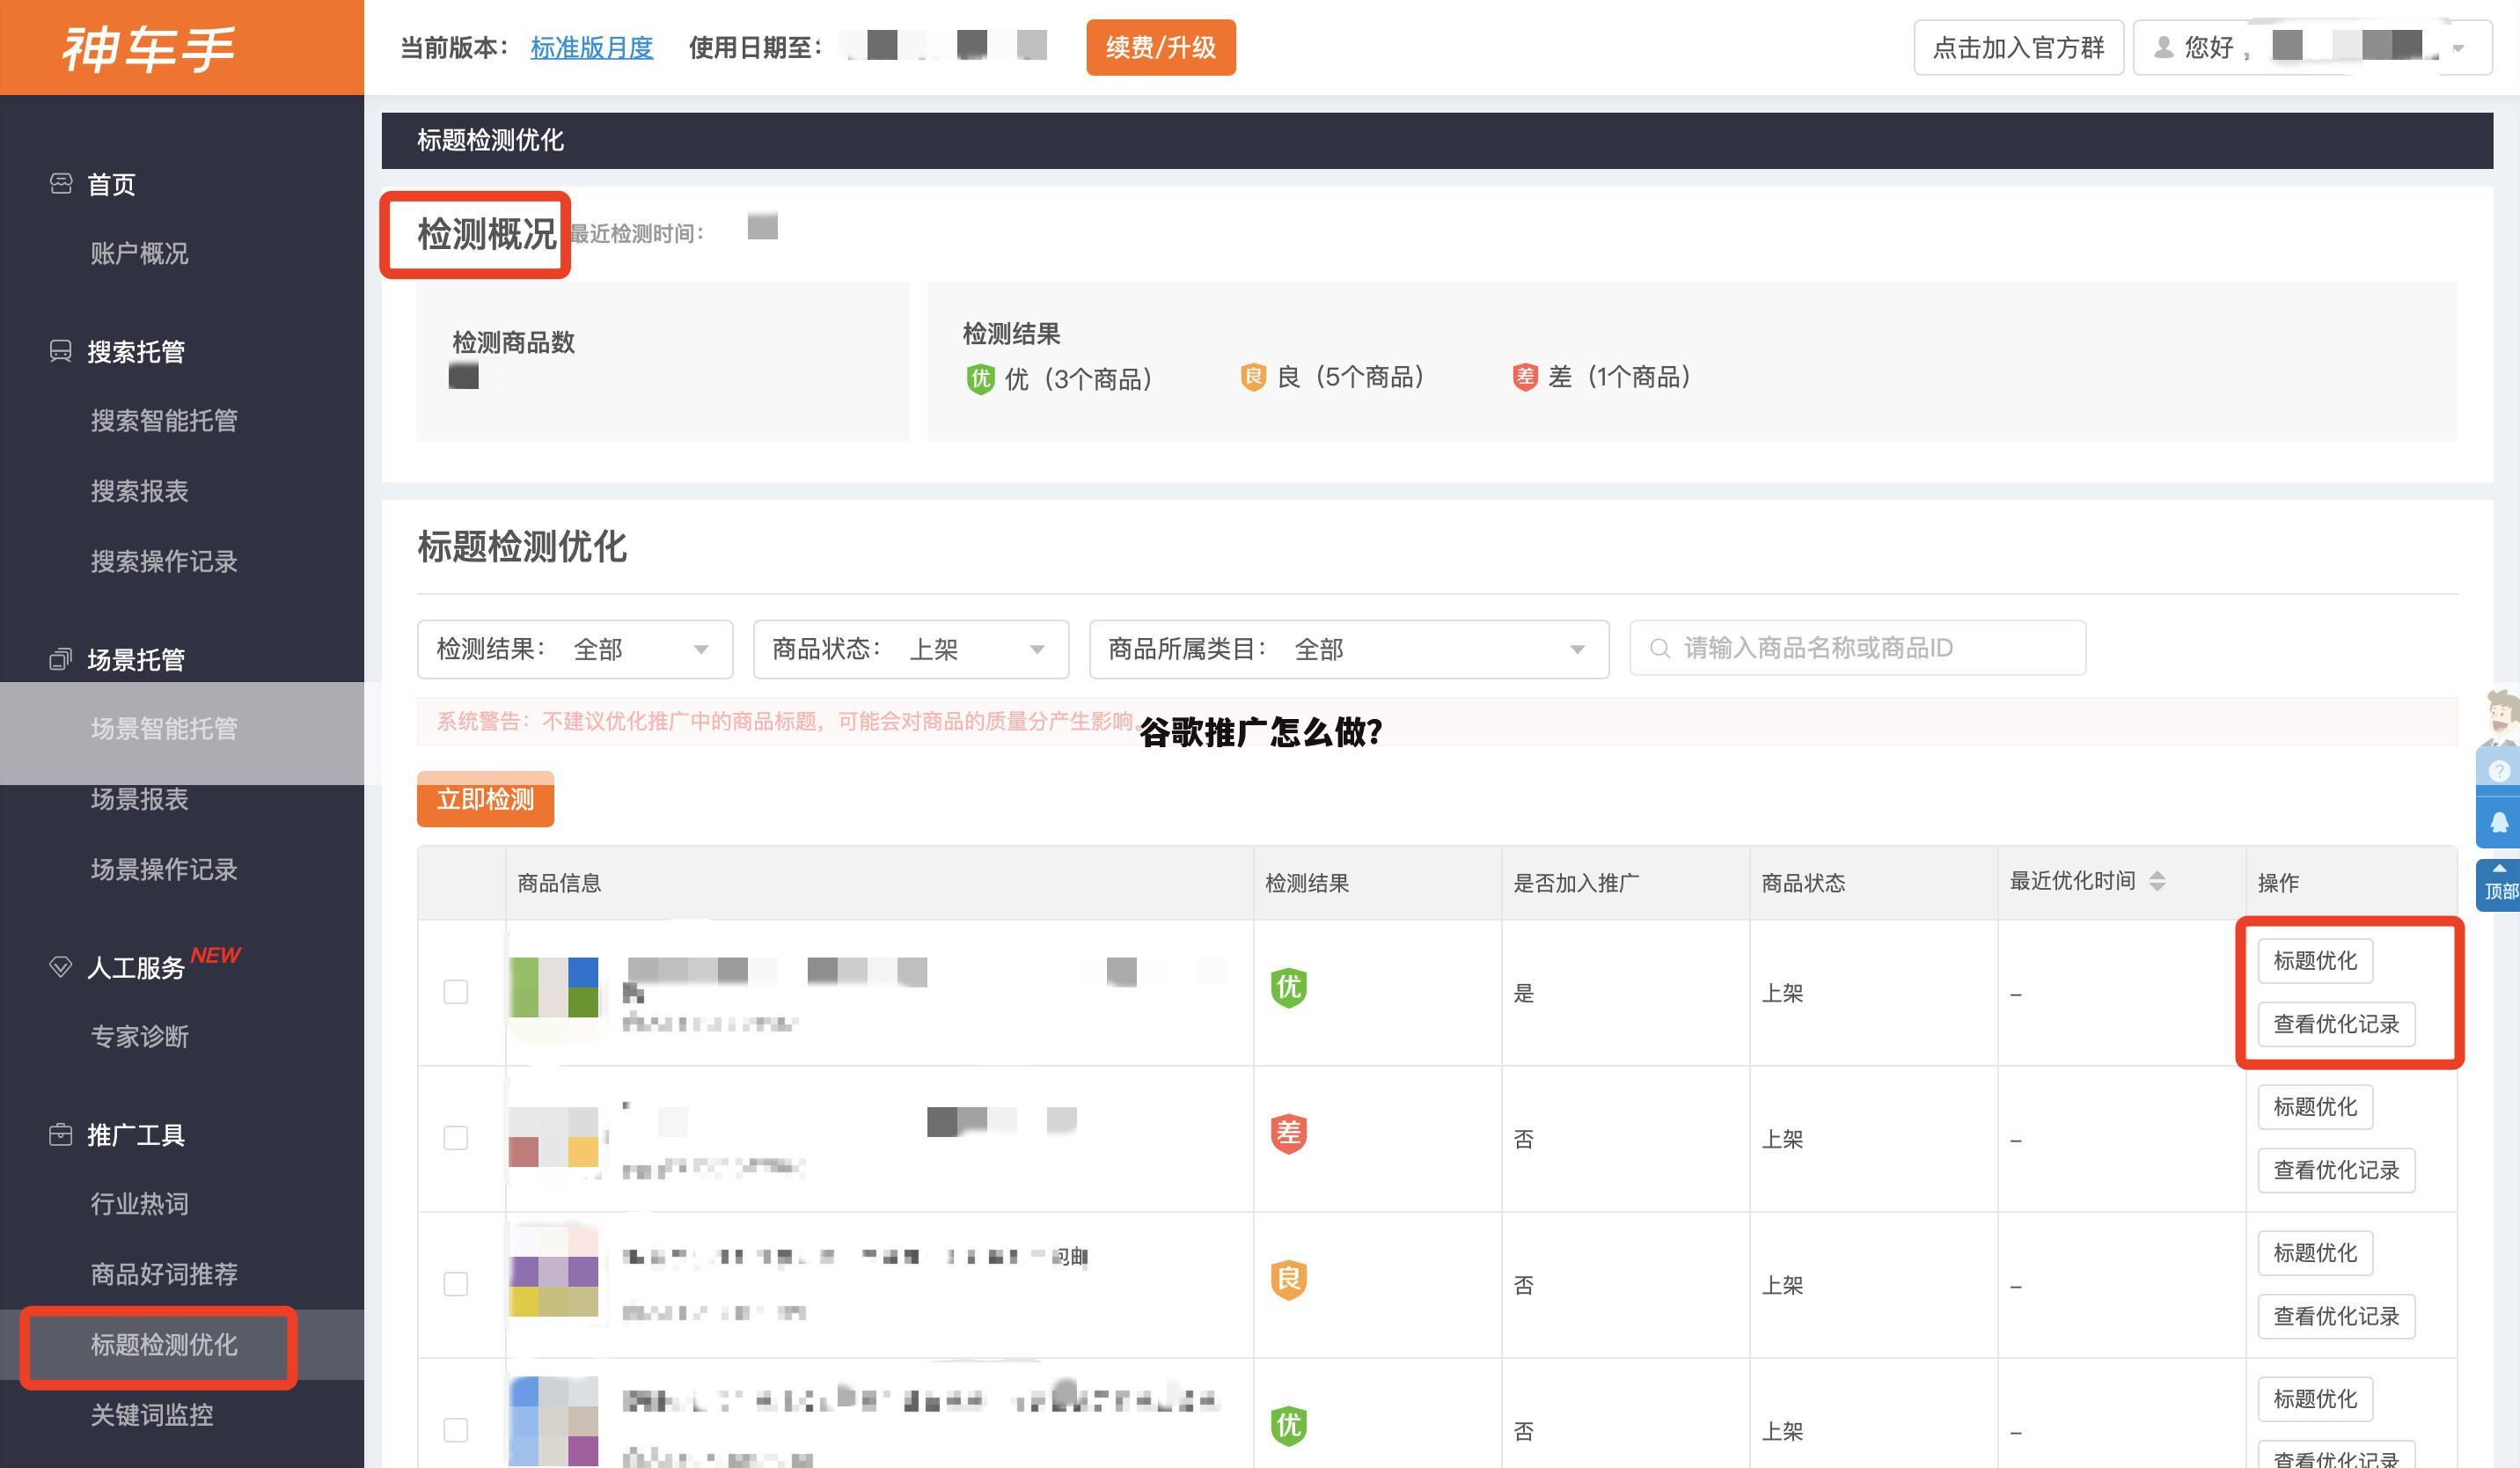The height and width of the screenshot is (1468, 2520).
Task: Check the first product row checkbox
Action: (456, 992)
